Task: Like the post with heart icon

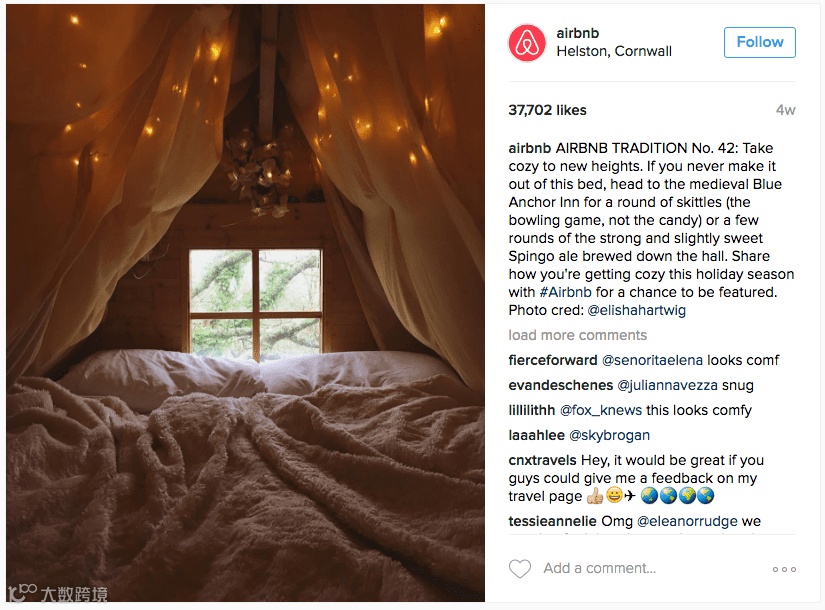Action: (520, 568)
